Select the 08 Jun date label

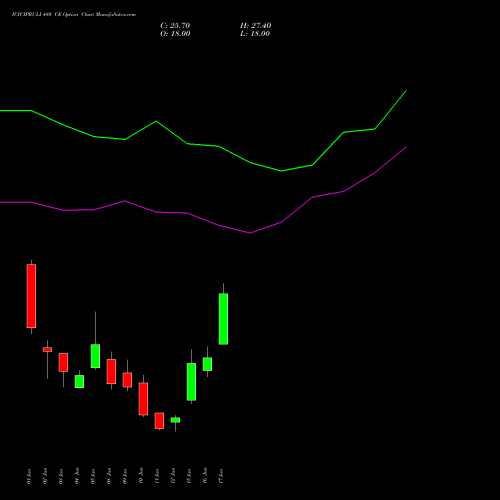109,476
